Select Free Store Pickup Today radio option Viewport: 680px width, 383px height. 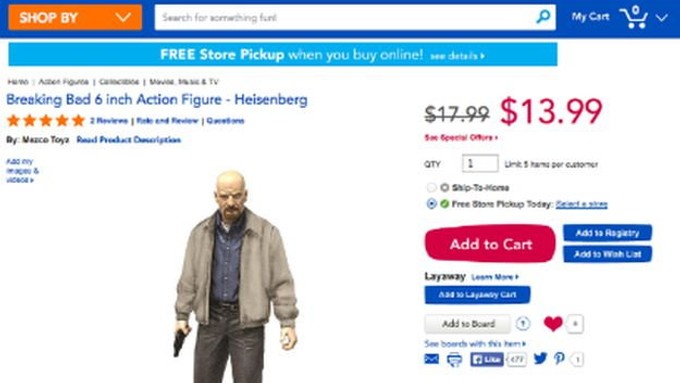(431, 203)
